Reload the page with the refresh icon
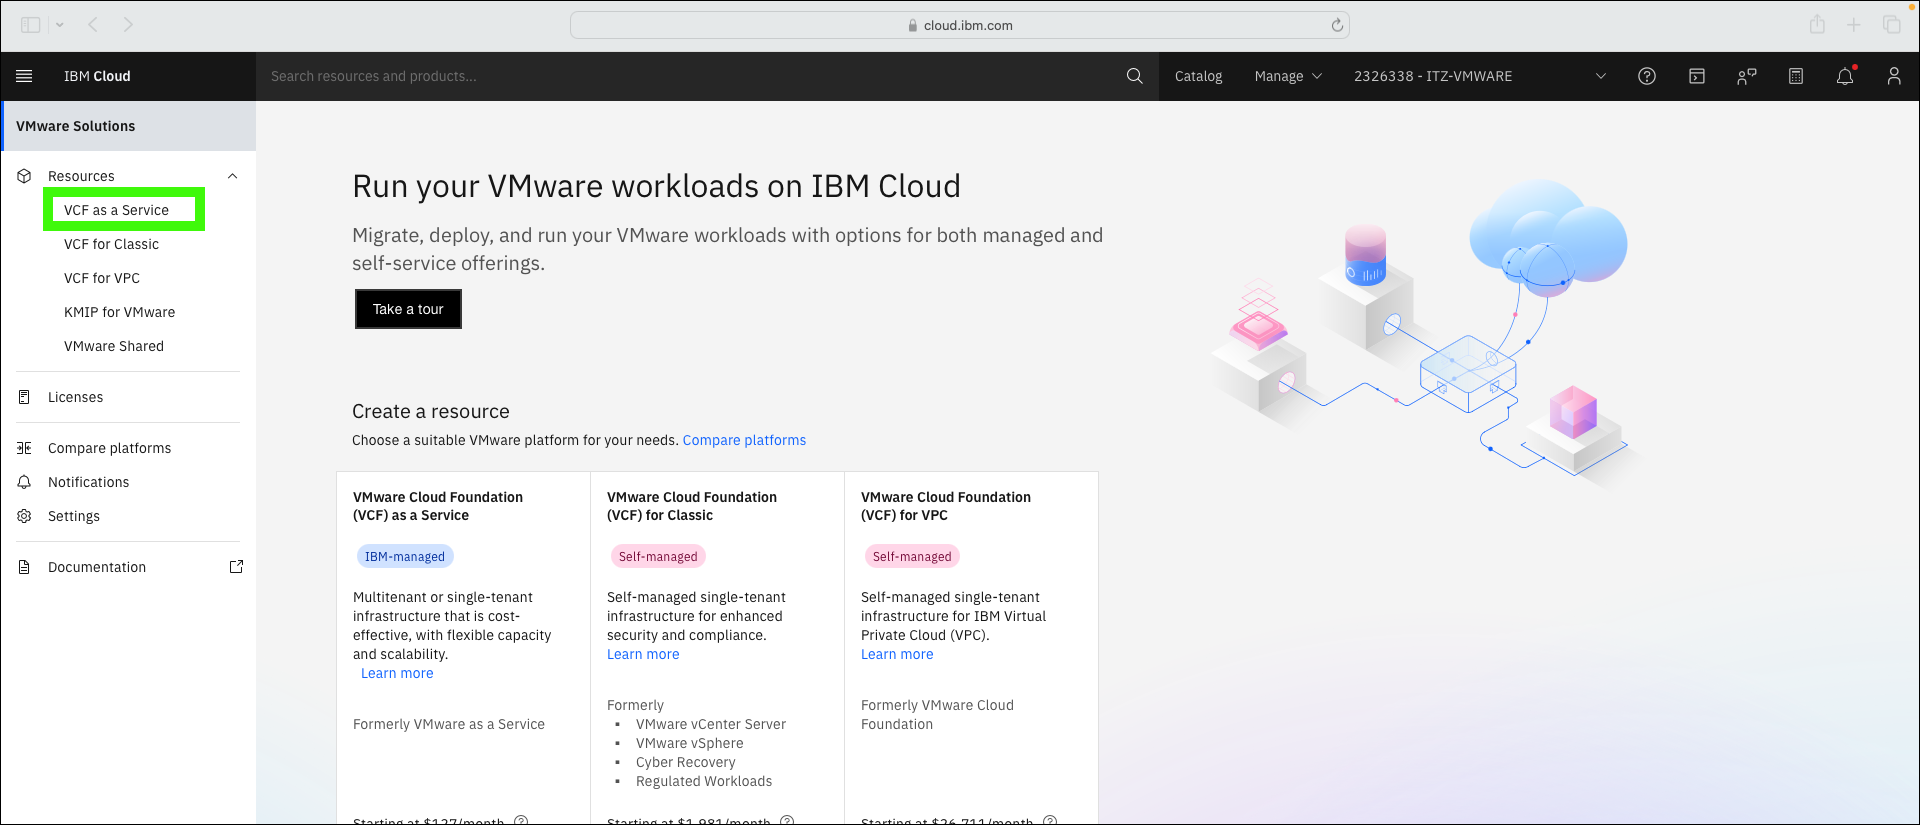 [1337, 25]
